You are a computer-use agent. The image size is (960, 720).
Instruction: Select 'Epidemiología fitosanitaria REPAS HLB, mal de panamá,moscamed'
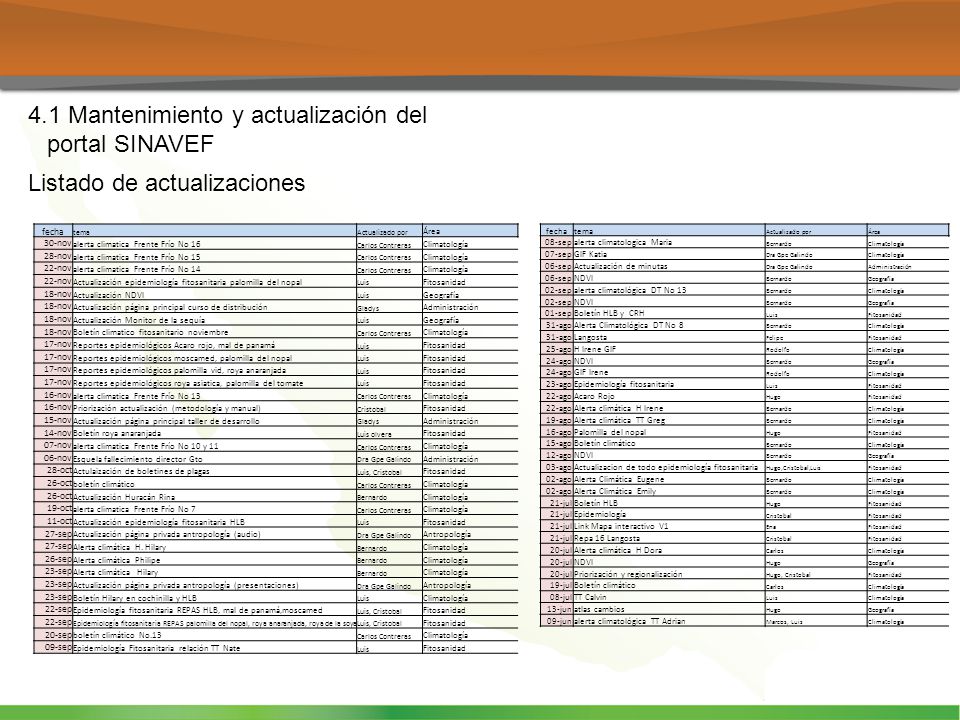(x=197, y=610)
